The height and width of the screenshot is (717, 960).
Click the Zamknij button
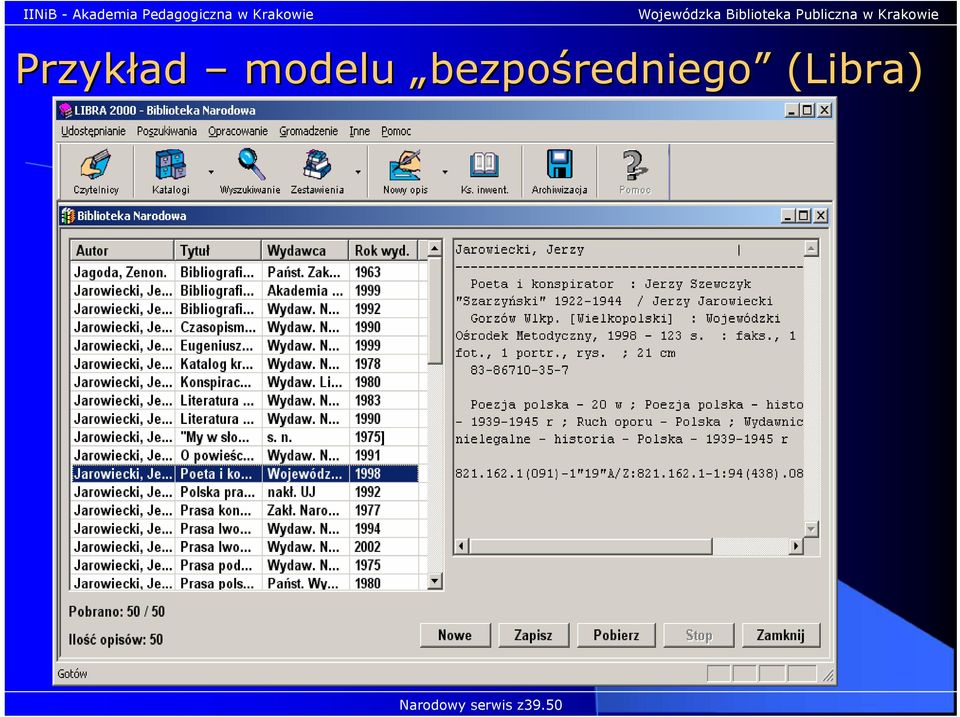click(781, 636)
